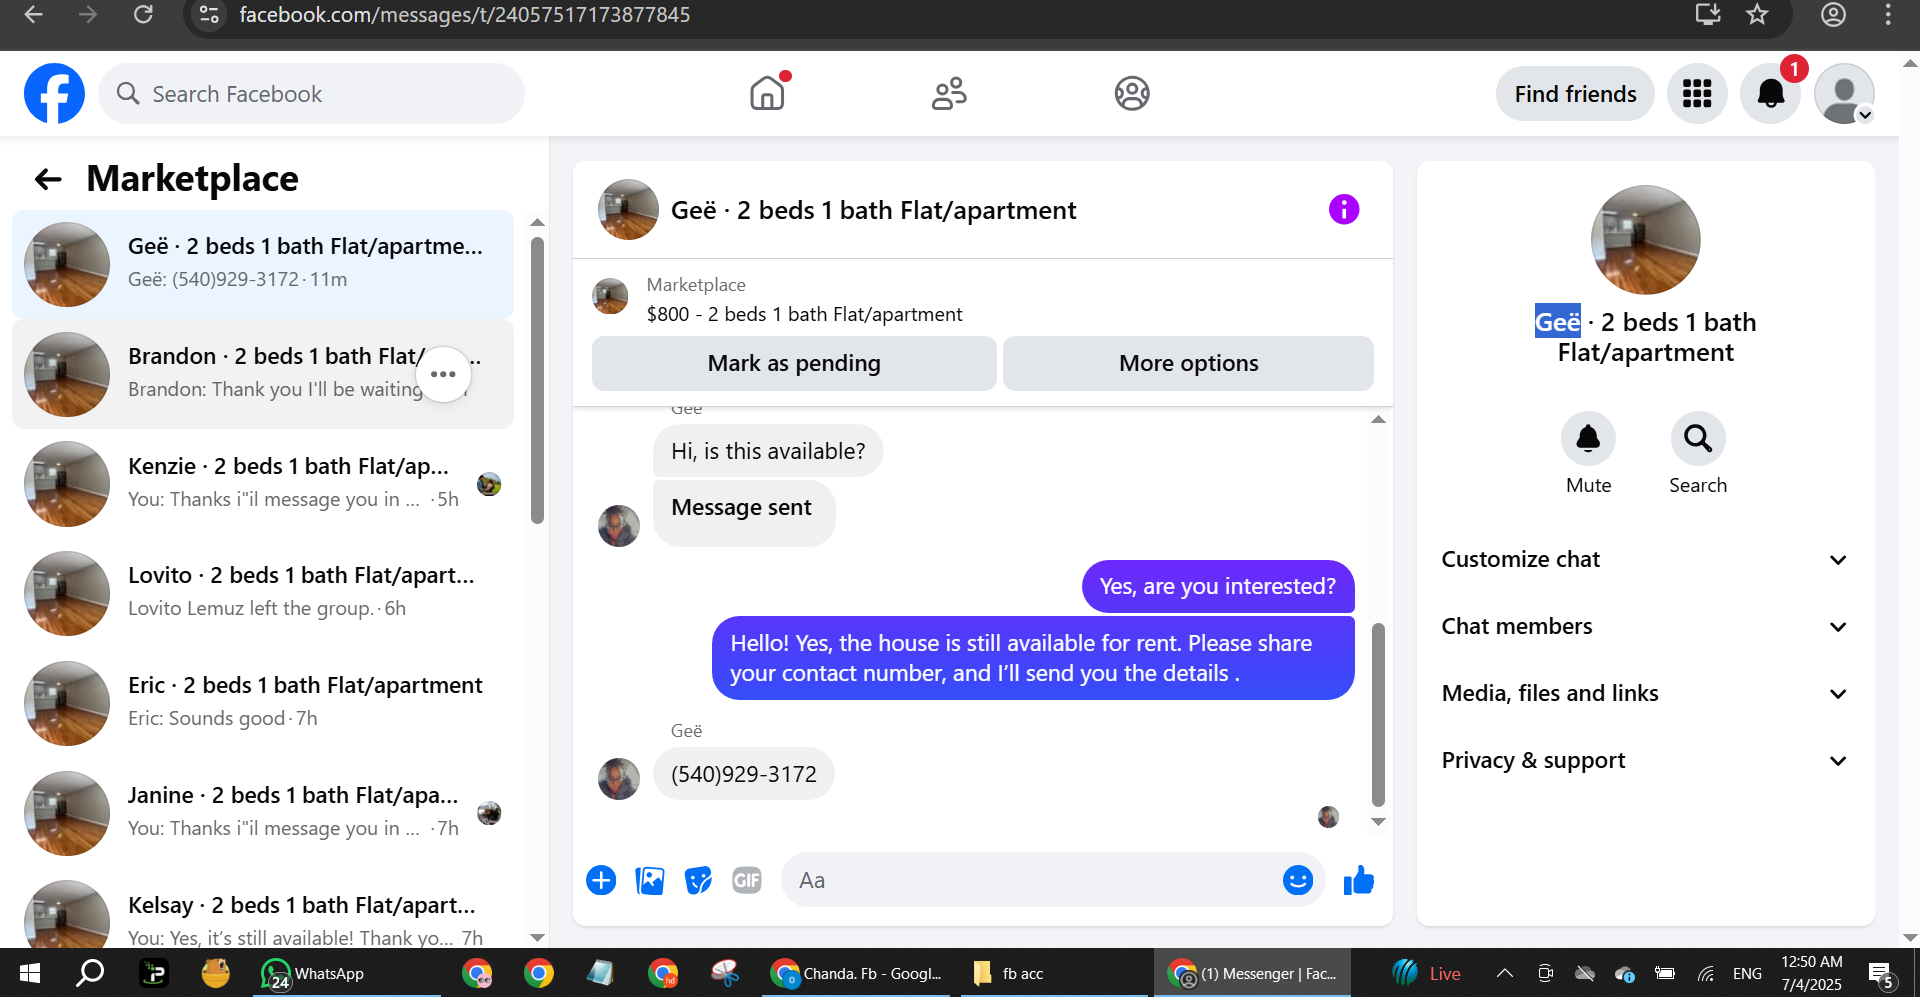Open conversation information purple icon
Screen dimensions: 1920x997
(1344, 210)
